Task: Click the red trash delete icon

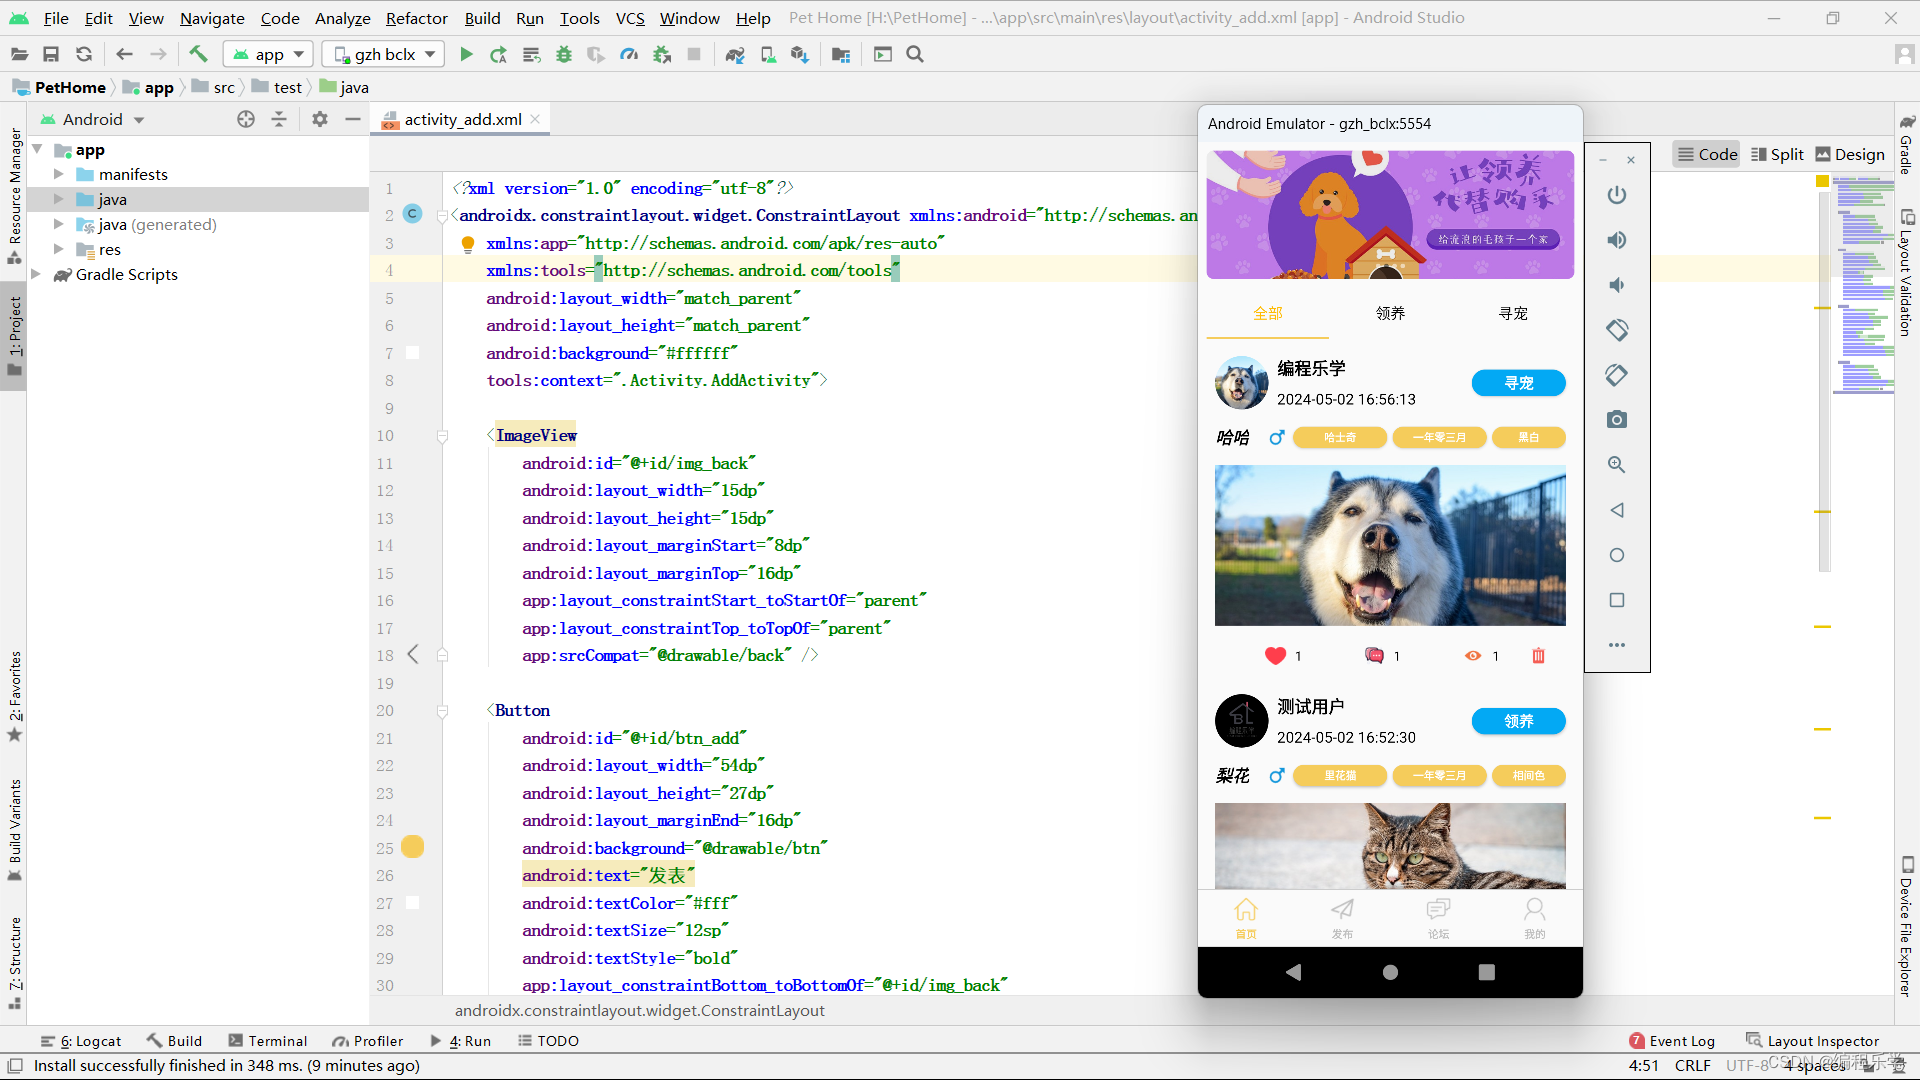Action: [1538, 656]
